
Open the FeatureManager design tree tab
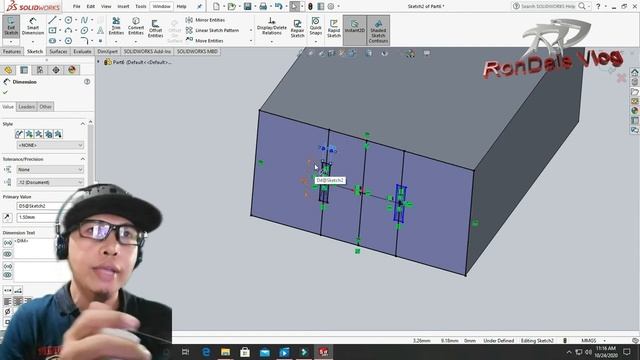(8, 70)
